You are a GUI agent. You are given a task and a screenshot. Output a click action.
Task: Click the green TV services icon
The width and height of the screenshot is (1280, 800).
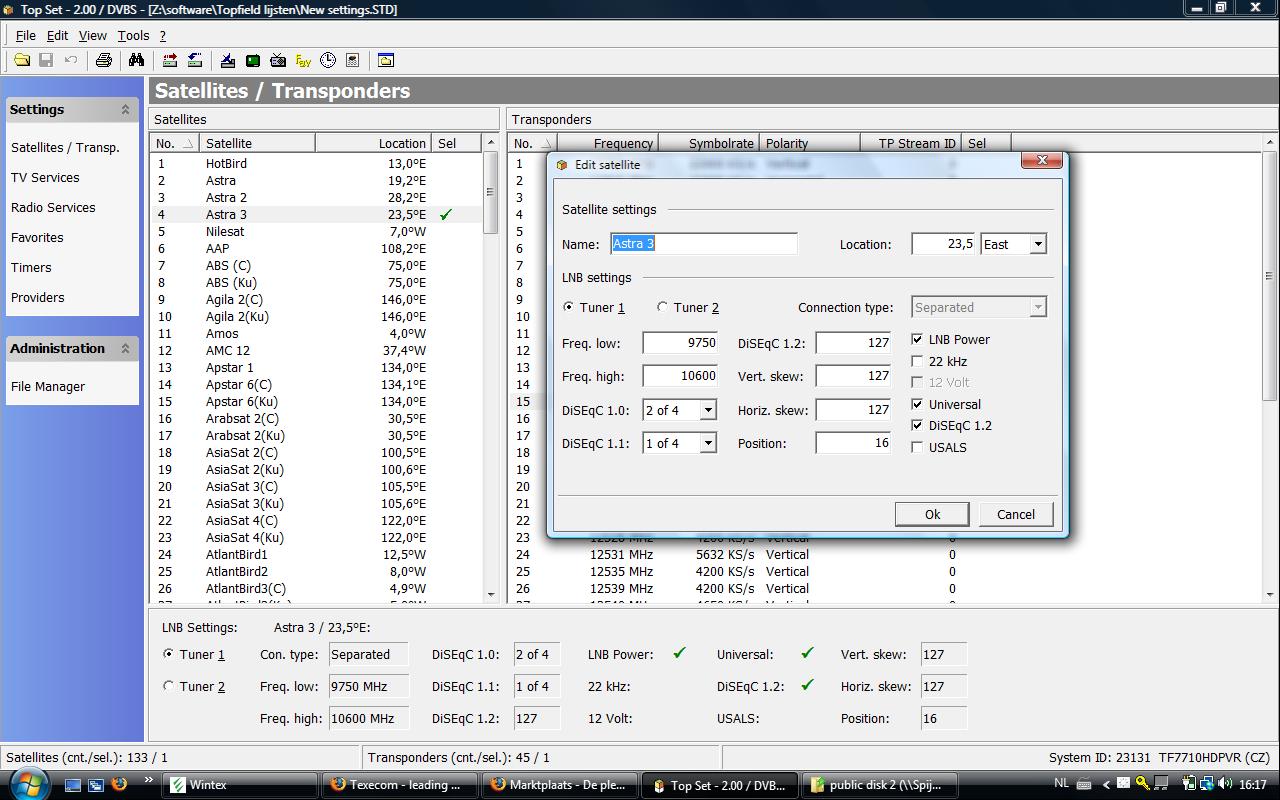coord(253,60)
